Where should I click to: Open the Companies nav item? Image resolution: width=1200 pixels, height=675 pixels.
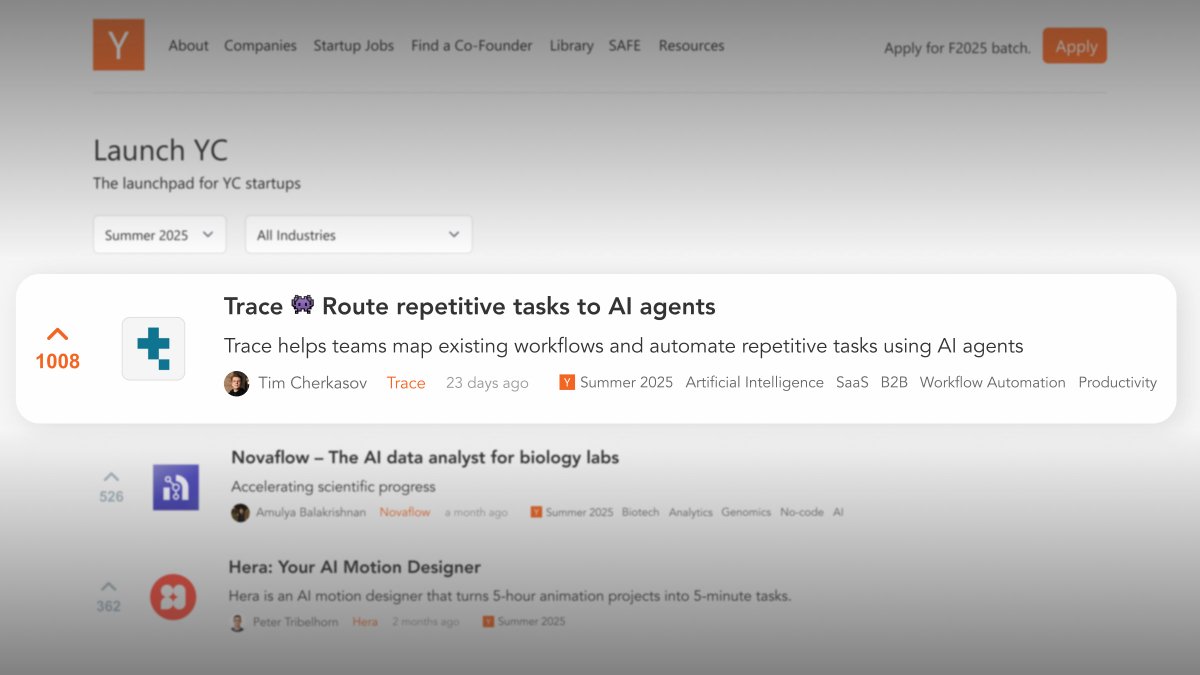(260, 46)
